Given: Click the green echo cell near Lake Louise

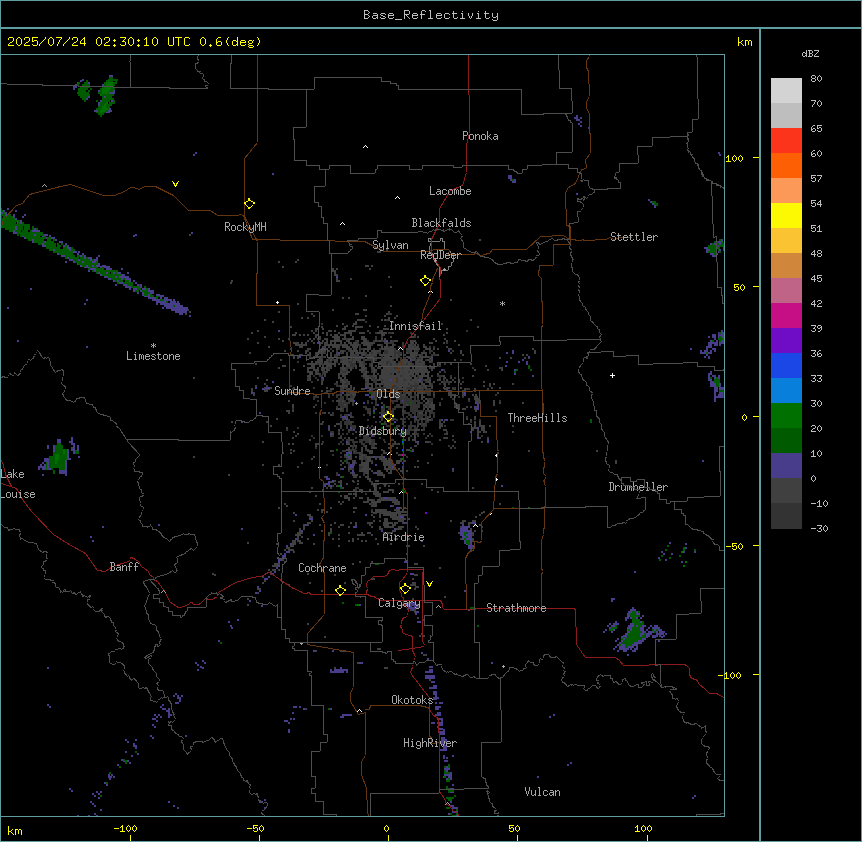Looking at the screenshot, I should pyautogui.click(x=59, y=457).
